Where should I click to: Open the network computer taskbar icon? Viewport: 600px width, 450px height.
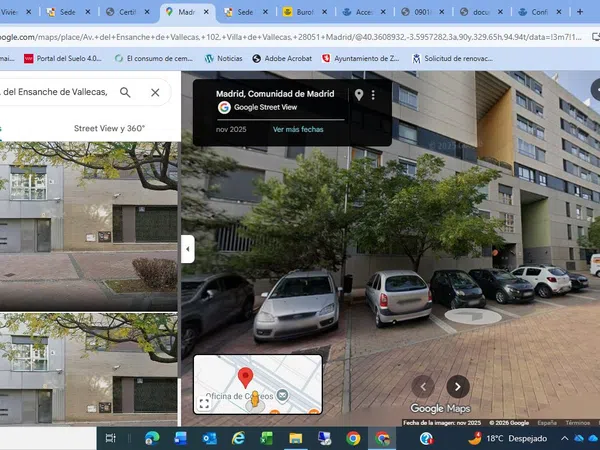tap(324, 438)
